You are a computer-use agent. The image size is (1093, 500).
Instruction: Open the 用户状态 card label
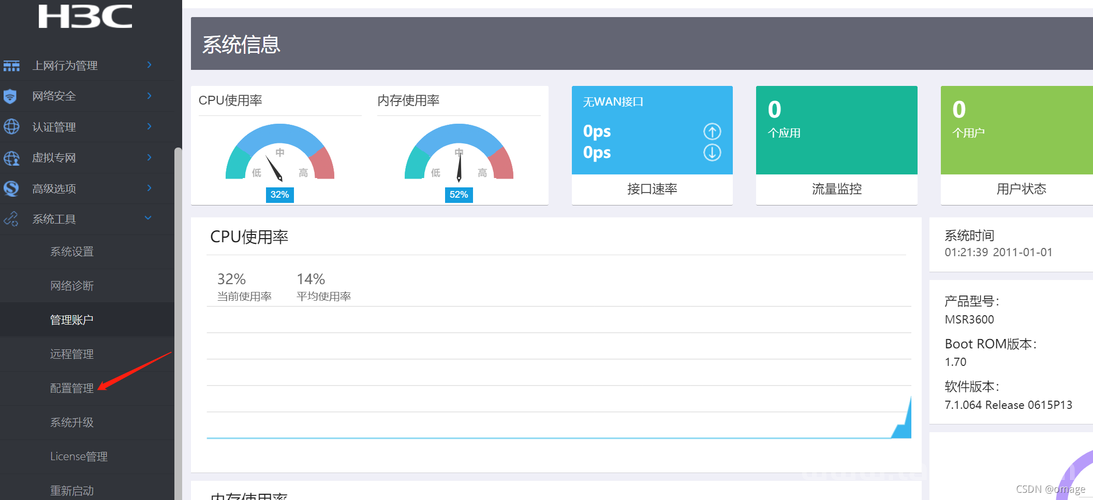(x=1021, y=189)
